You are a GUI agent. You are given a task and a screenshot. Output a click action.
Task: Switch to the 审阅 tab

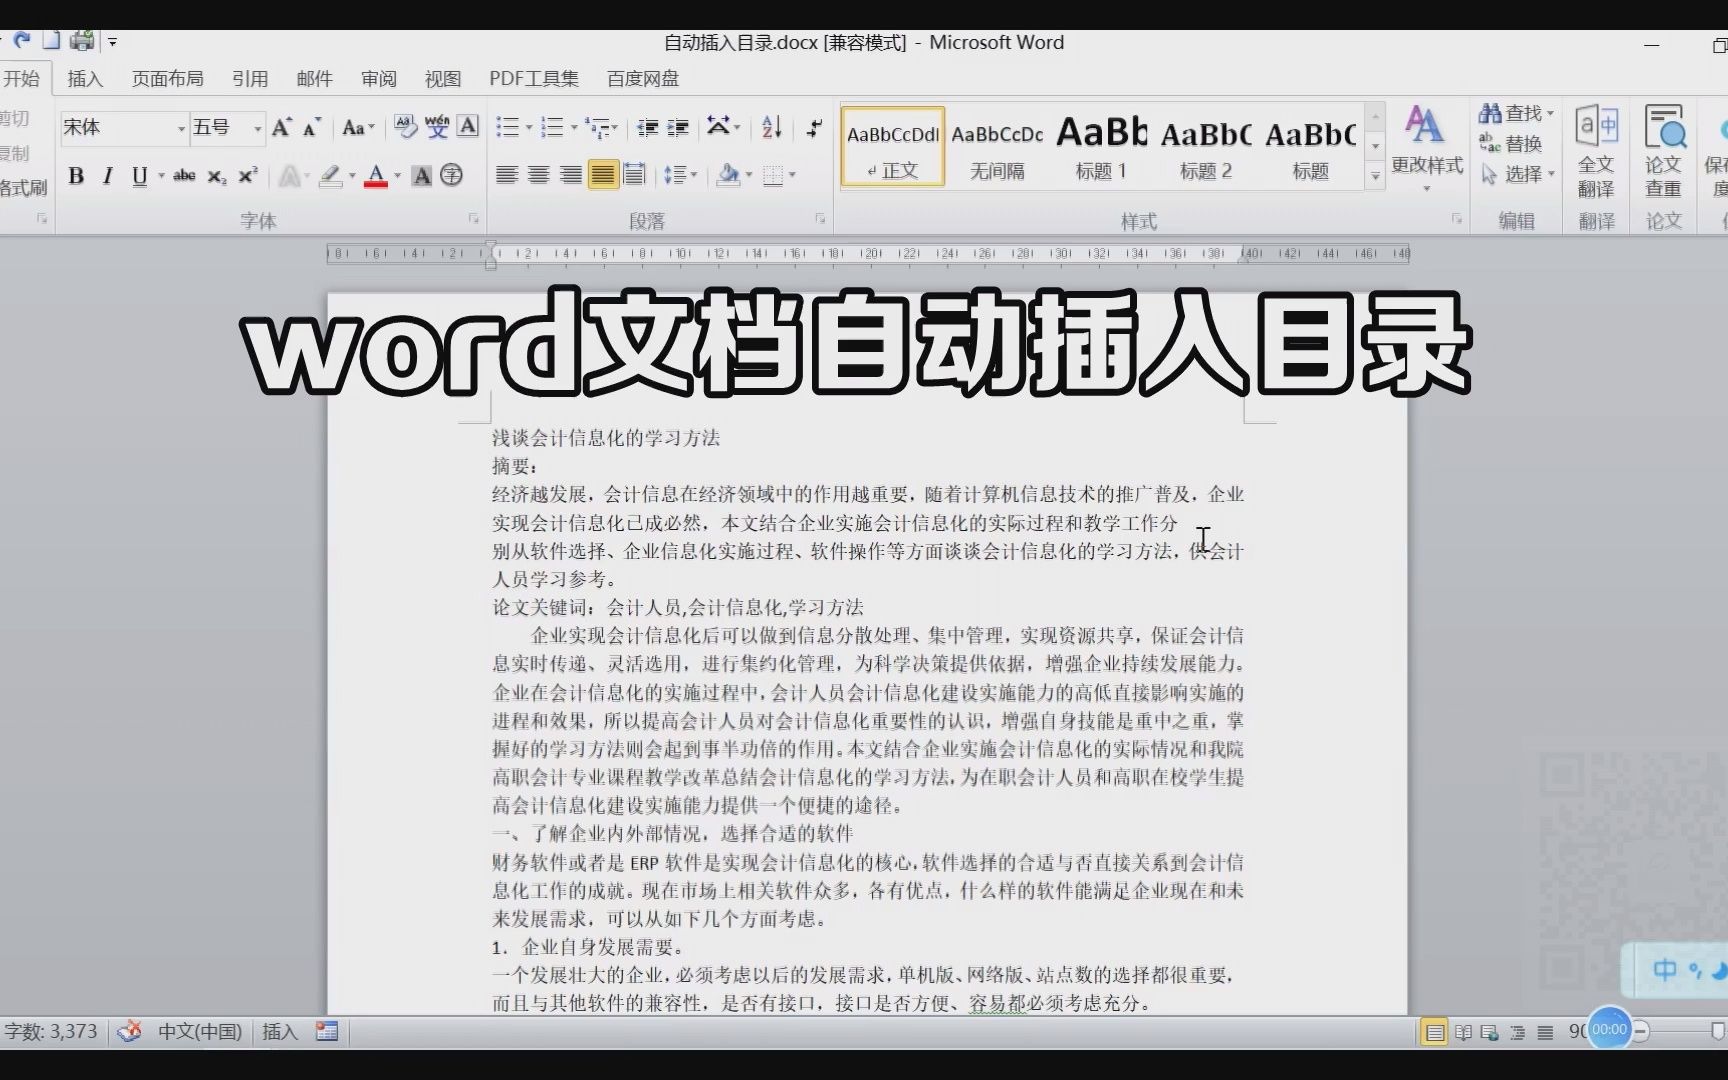pos(379,79)
